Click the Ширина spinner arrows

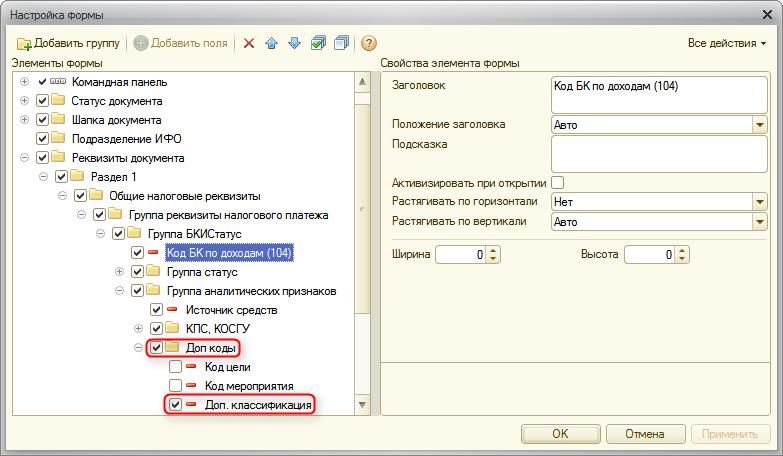tap(493, 255)
